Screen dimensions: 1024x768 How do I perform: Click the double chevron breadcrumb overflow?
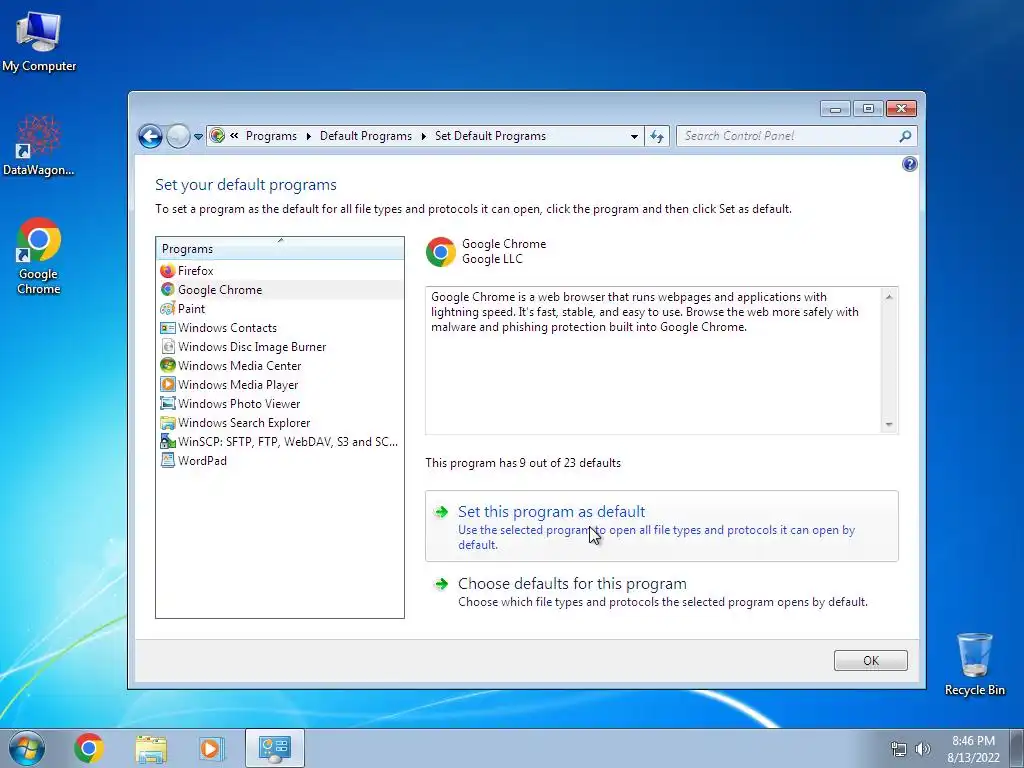click(234, 136)
